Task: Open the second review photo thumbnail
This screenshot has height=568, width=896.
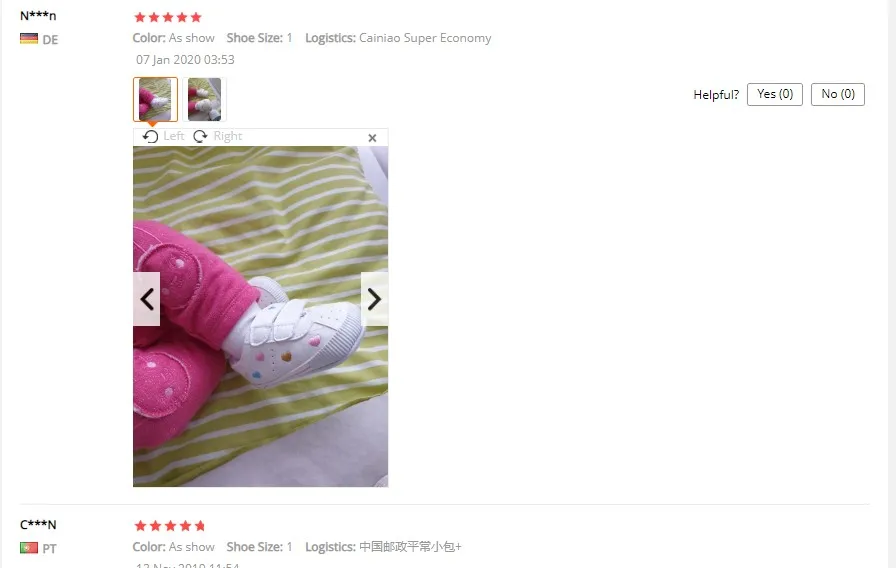Action: point(205,99)
